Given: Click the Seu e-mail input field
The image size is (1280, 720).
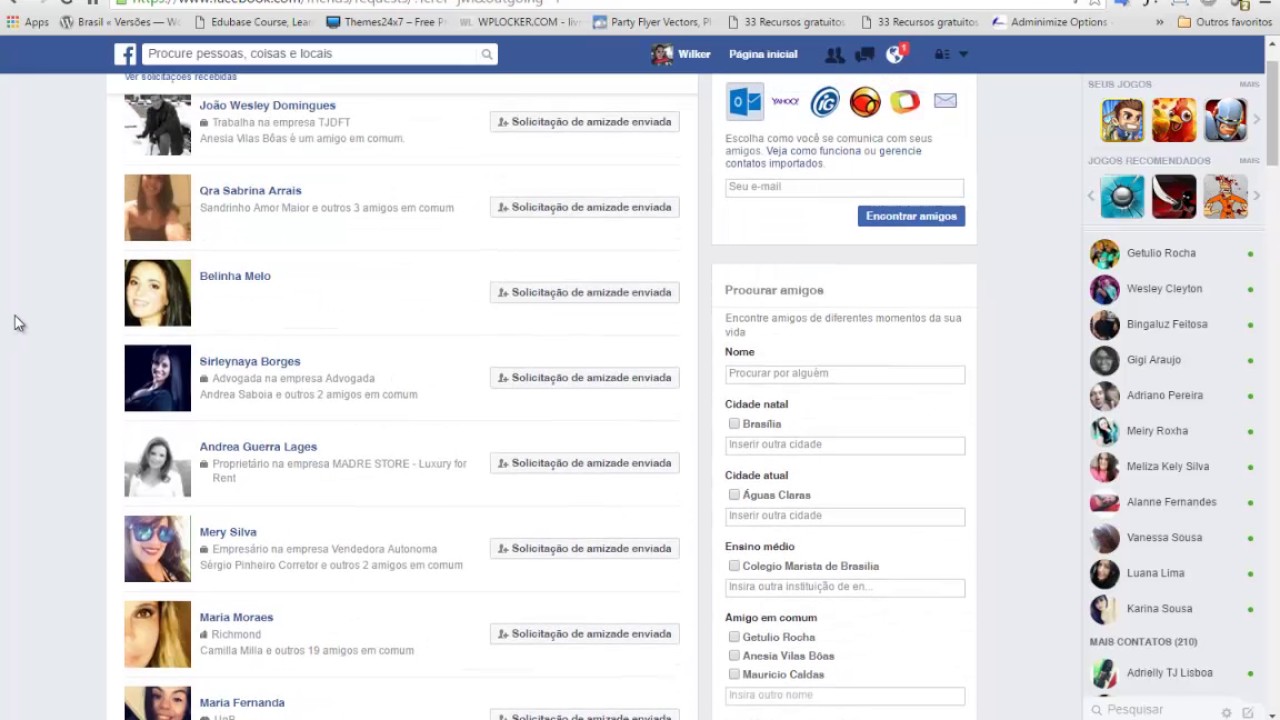Looking at the screenshot, I should pyautogui.click(x=845, y=187).
